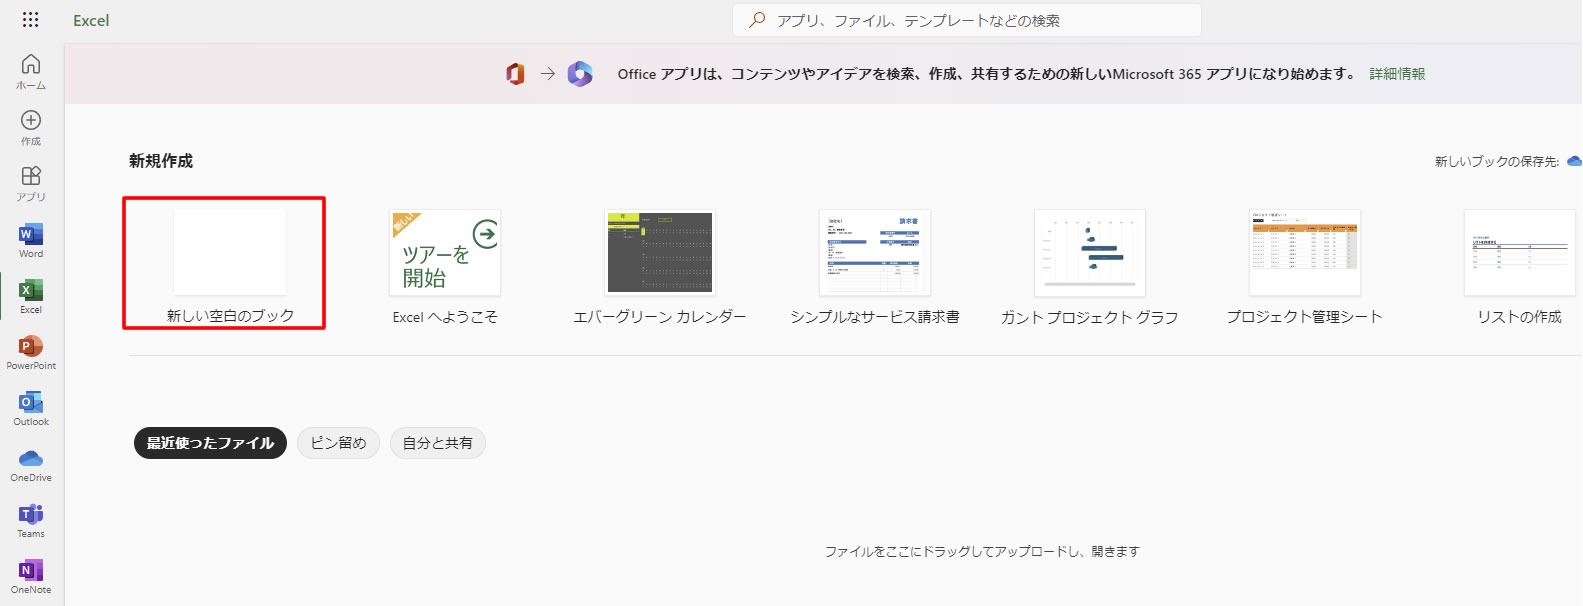Go to Home in the sidebar
The height and width of the screenshot is (606, 1583).
coord(31,71)
